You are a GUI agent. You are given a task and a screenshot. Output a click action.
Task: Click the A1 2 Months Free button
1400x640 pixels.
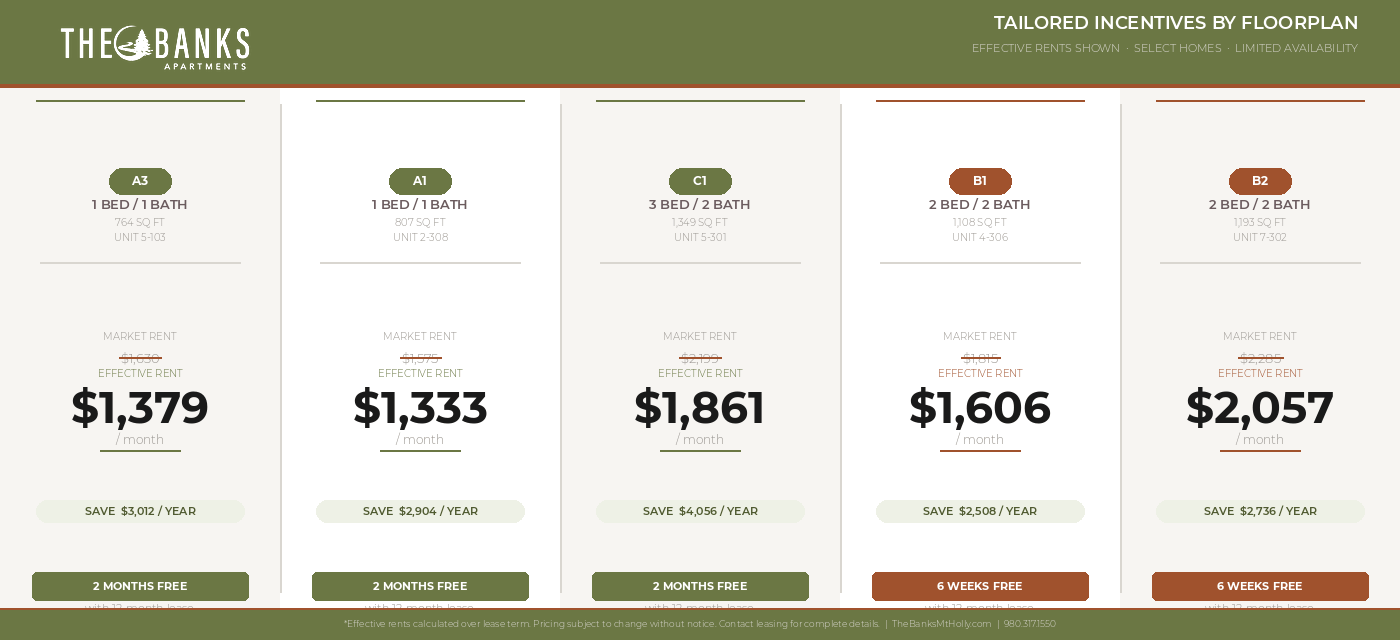coord(420,586)
